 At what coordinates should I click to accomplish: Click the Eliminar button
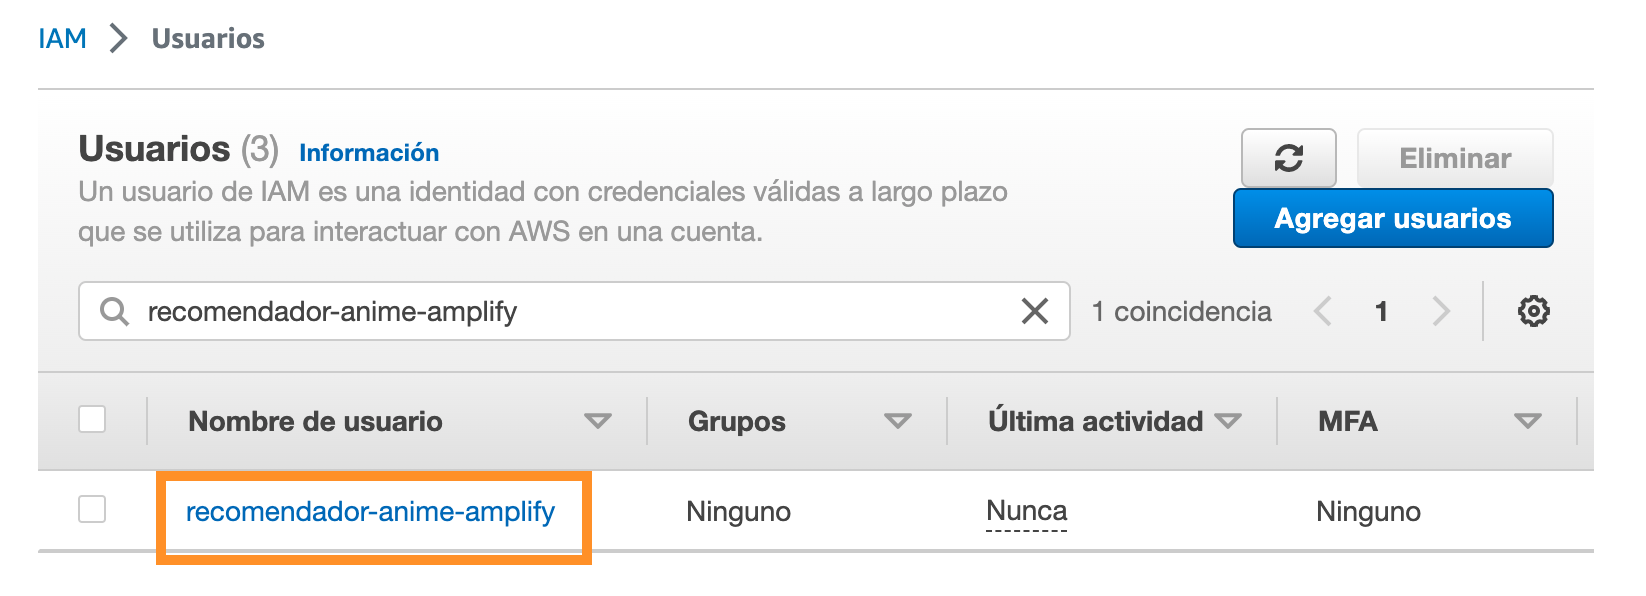(1455, 158)
